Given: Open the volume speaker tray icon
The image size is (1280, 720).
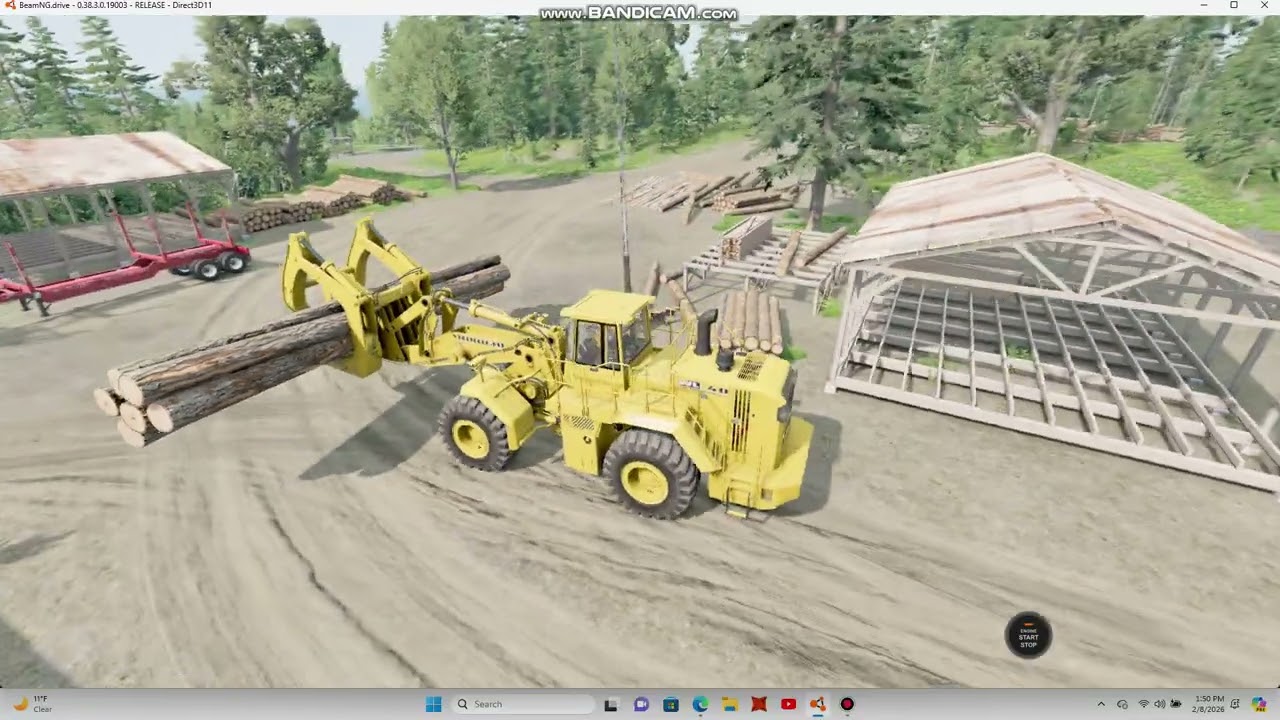Looking at the screenshot, I should coord(1159,704).
